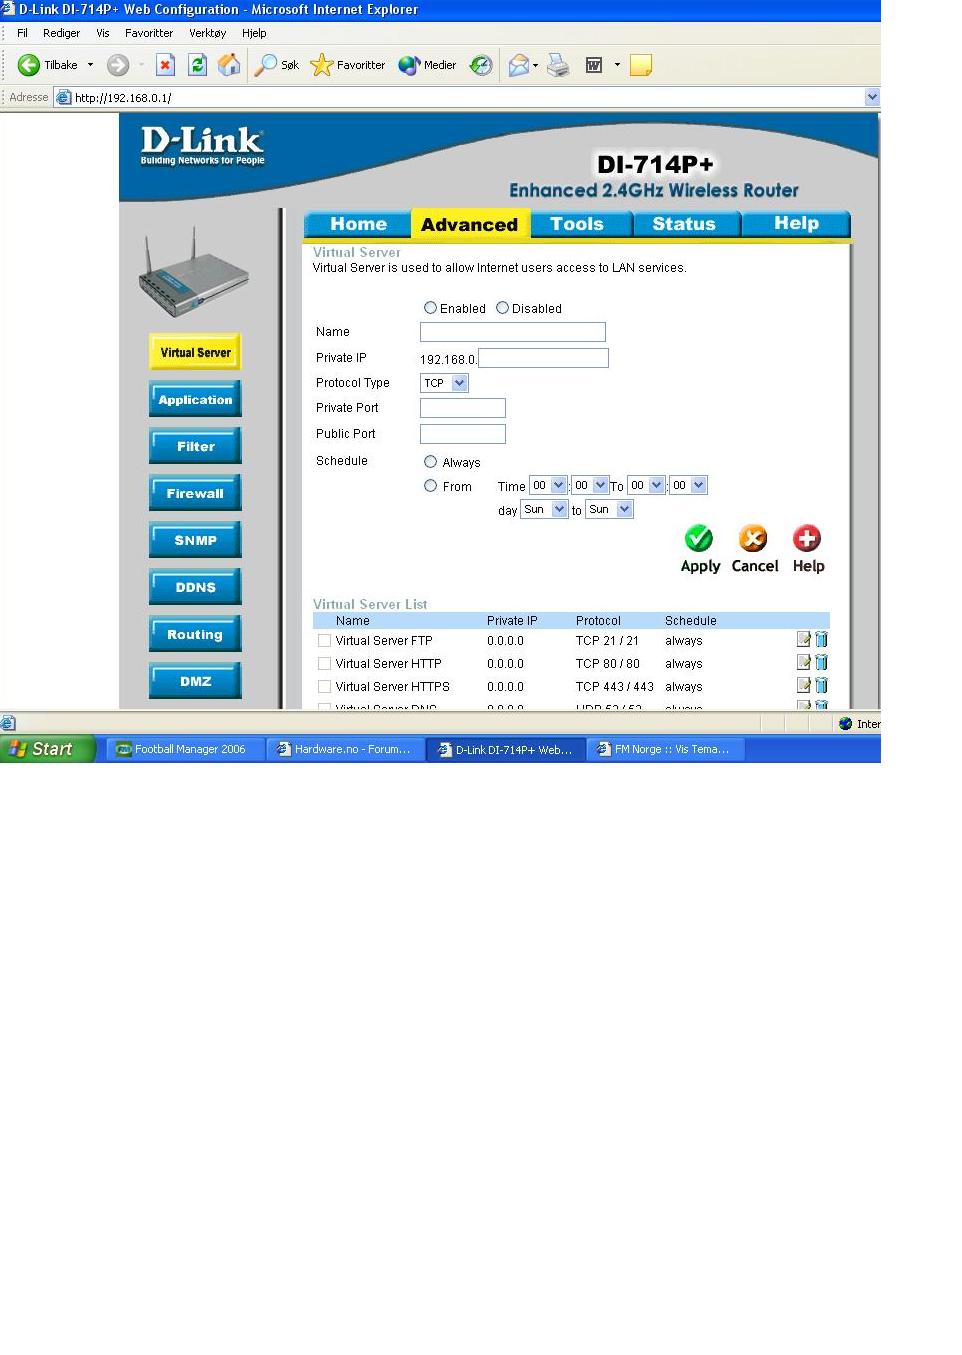The height and width of the screenshot is (1355, 962).
Task: Print the page with printer icon
Action: point(558,65)
